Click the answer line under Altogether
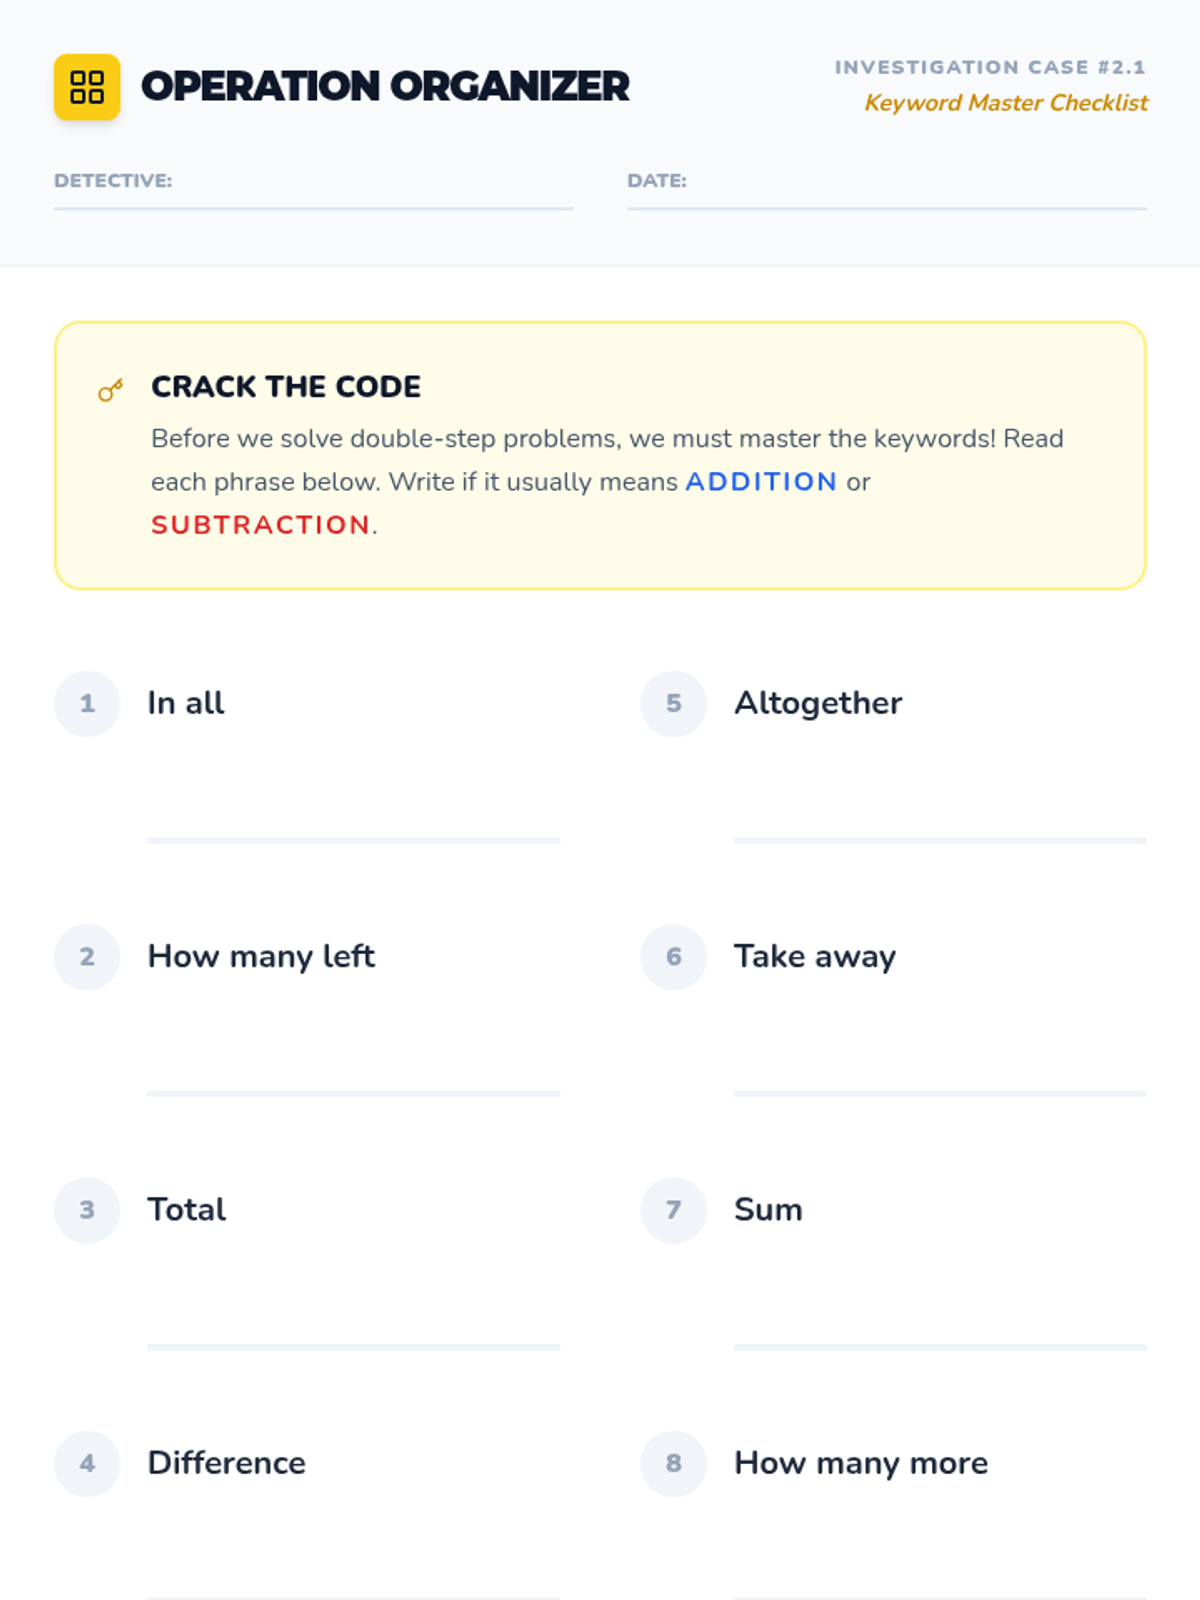Image resolution: width=1200 pixels, height=1600 pixels. [940, 840]
